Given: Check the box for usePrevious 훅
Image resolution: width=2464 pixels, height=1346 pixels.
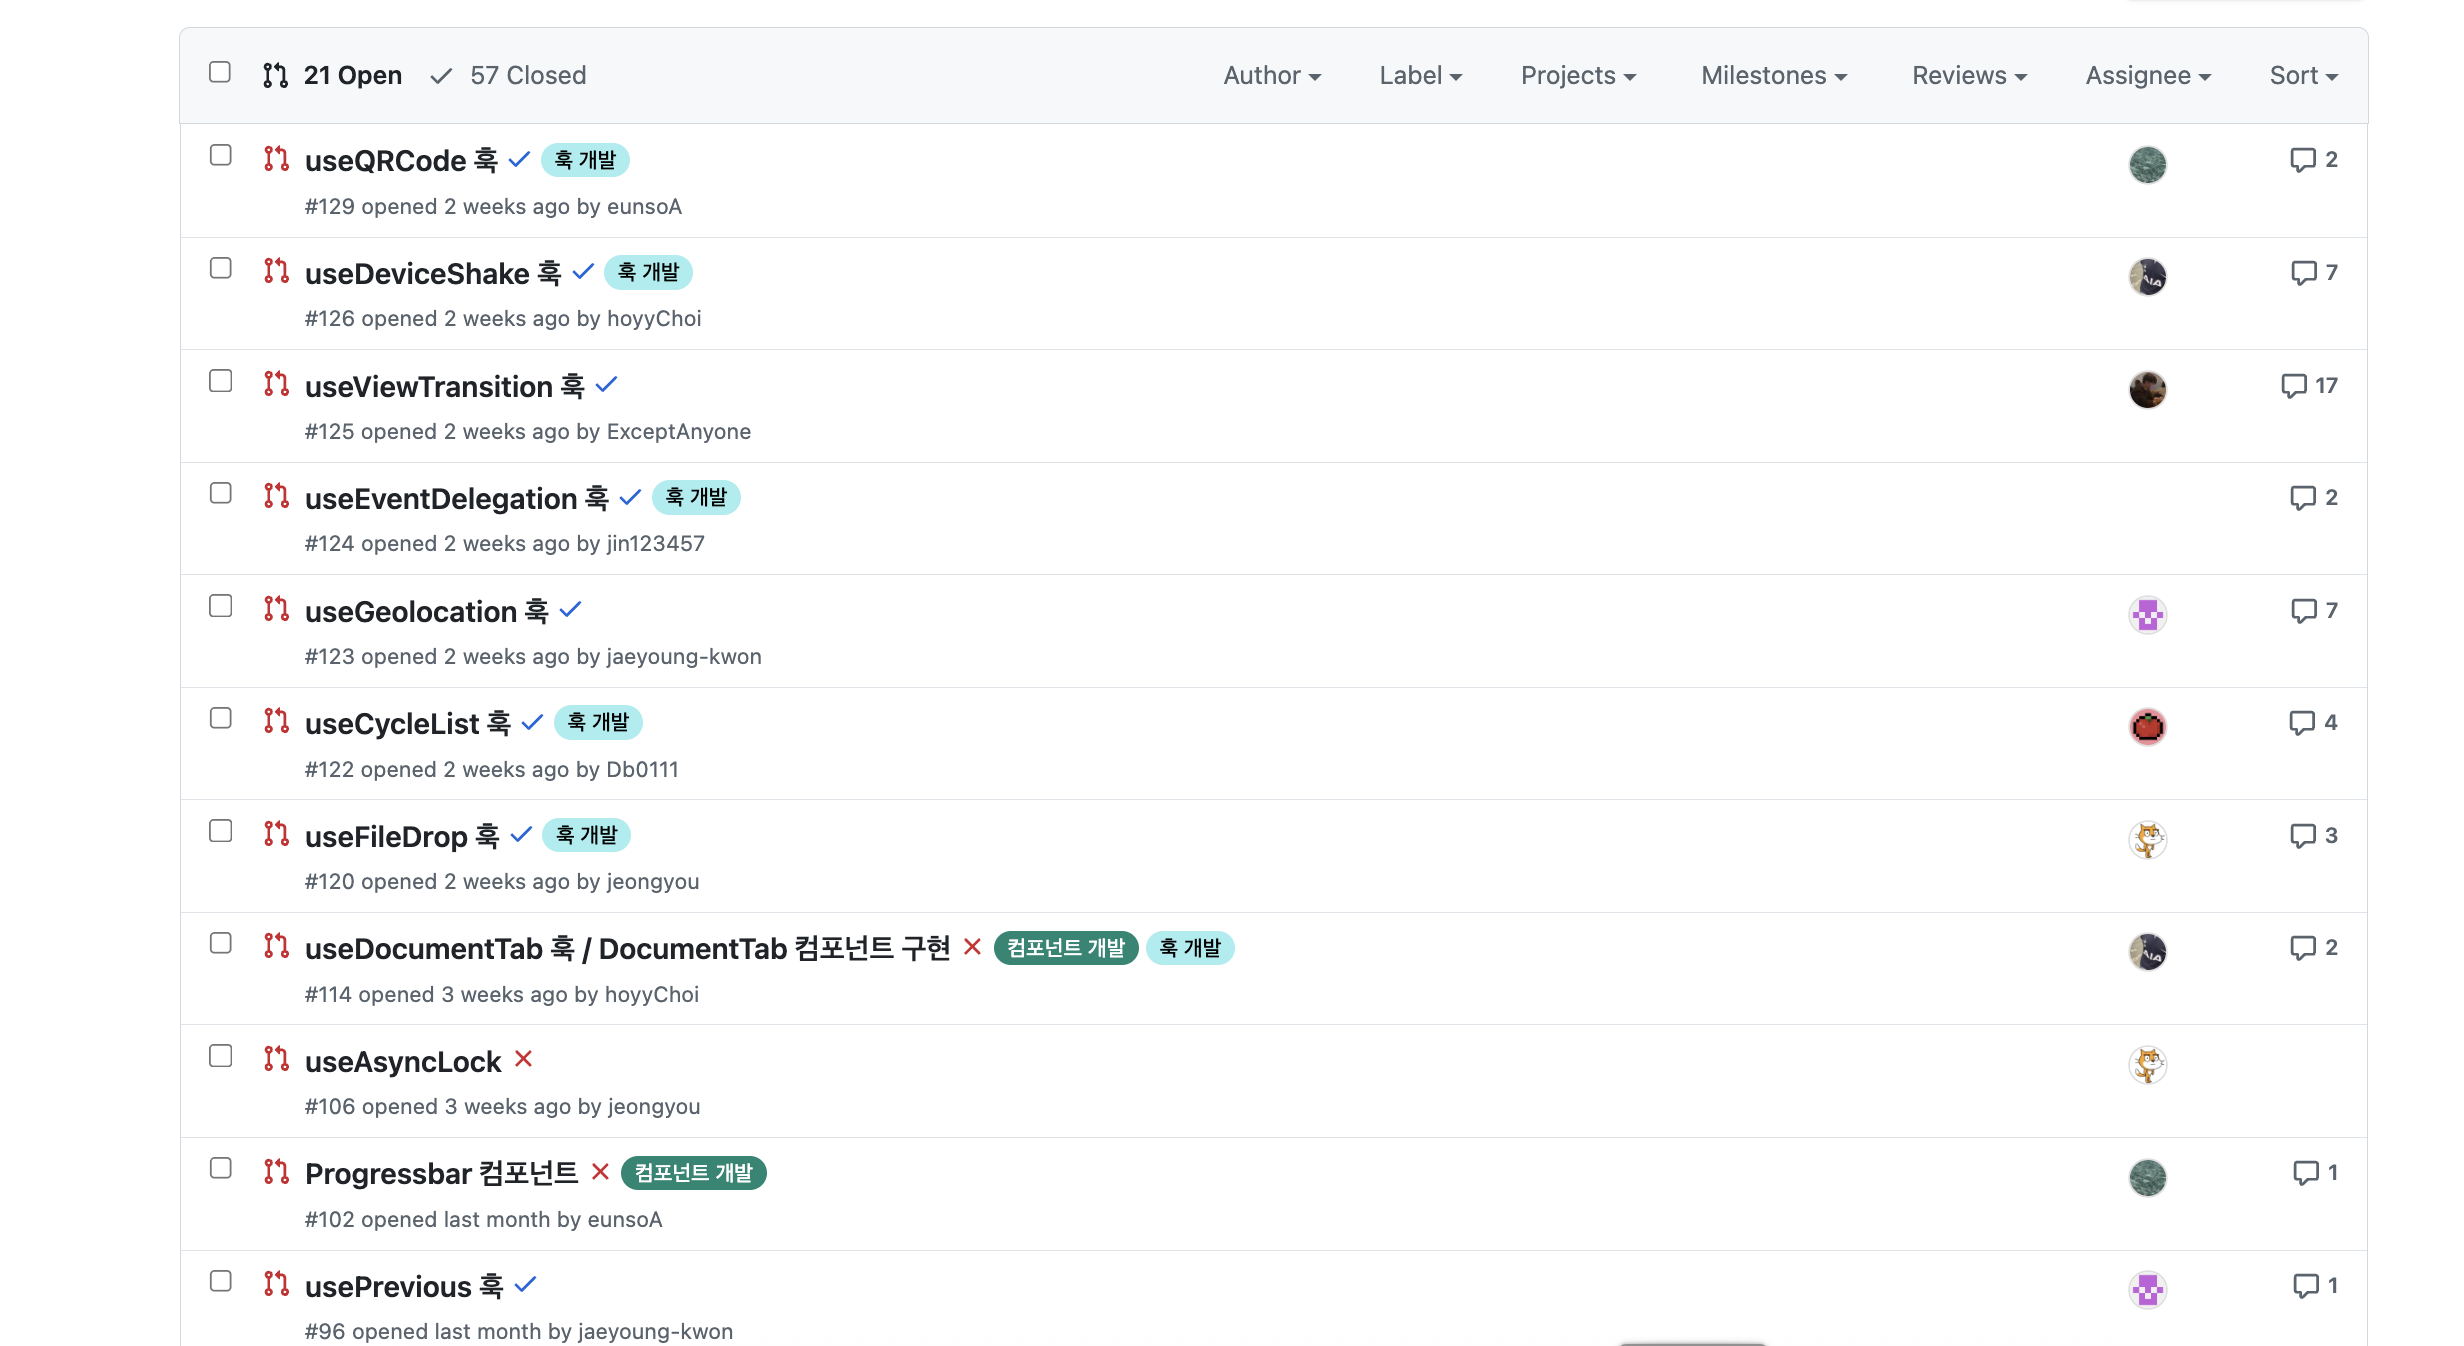Looking at the screenshot, I should click(220, 1282).
